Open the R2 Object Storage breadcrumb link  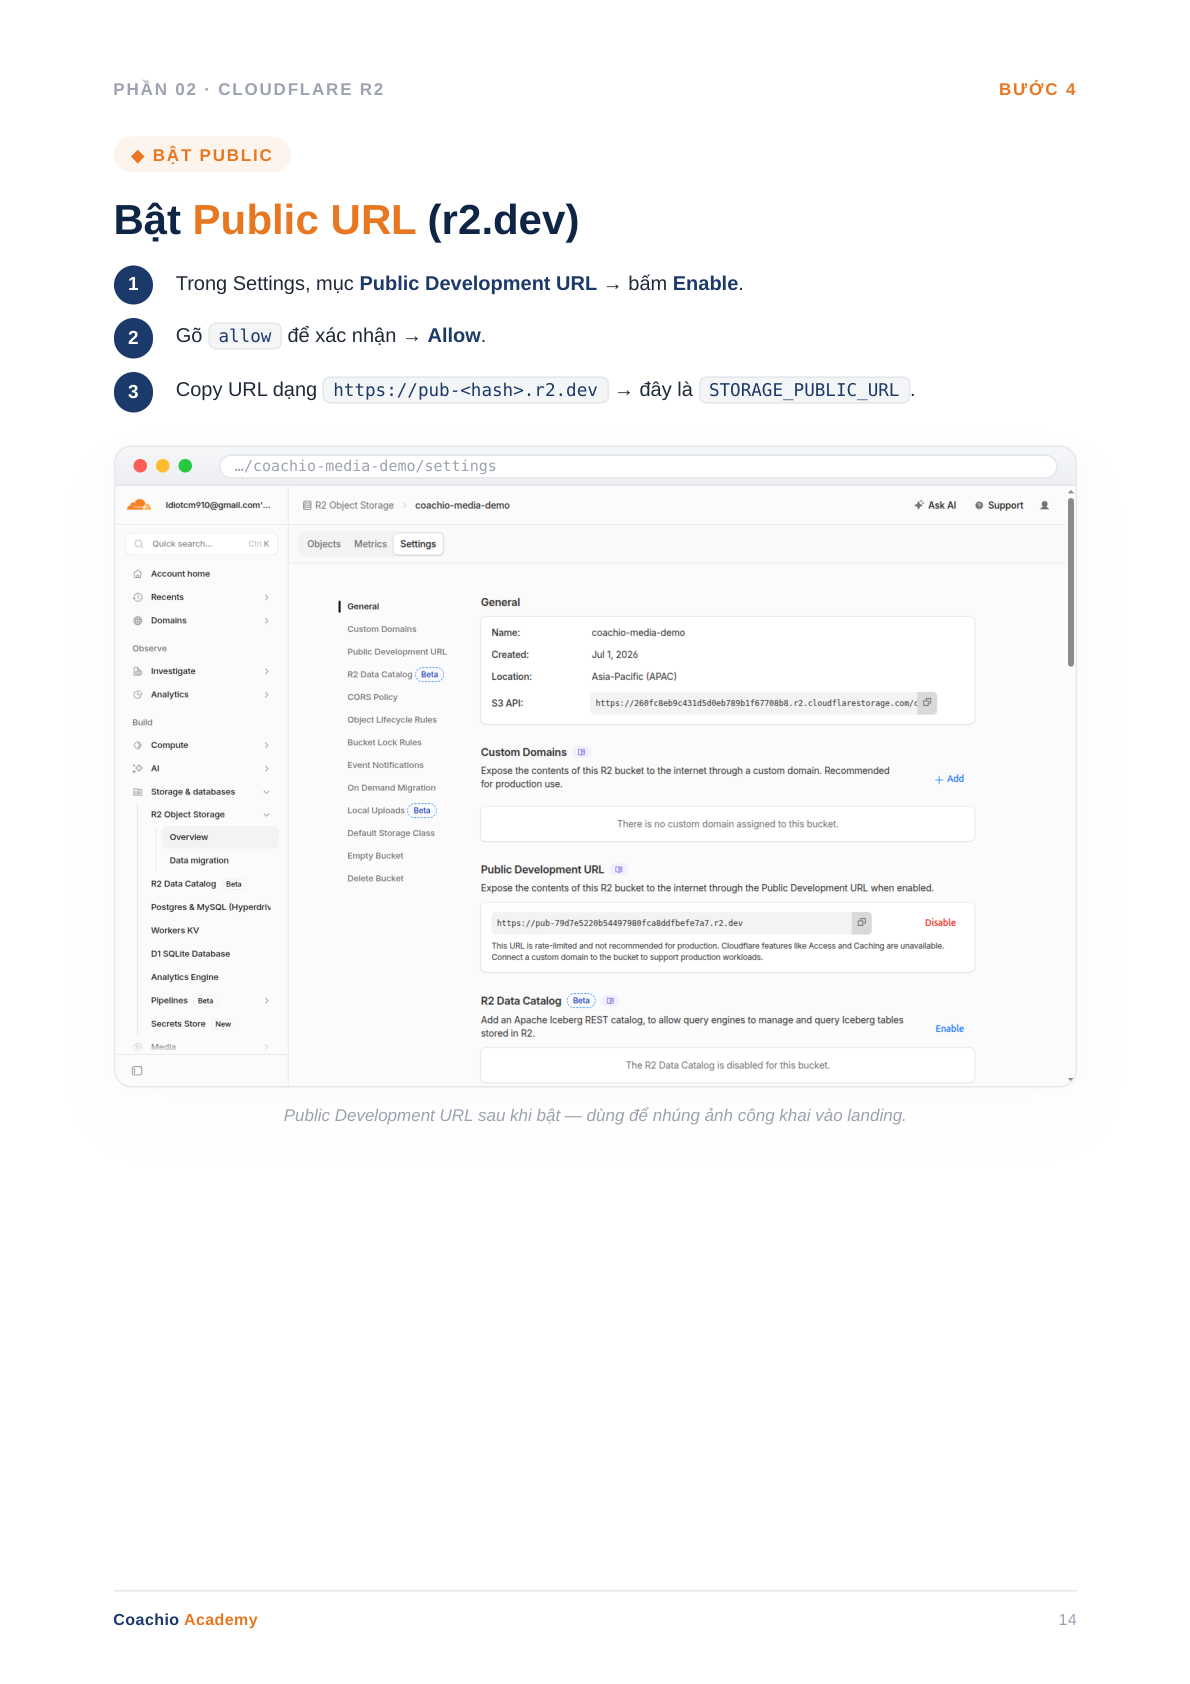coord(348,506)
